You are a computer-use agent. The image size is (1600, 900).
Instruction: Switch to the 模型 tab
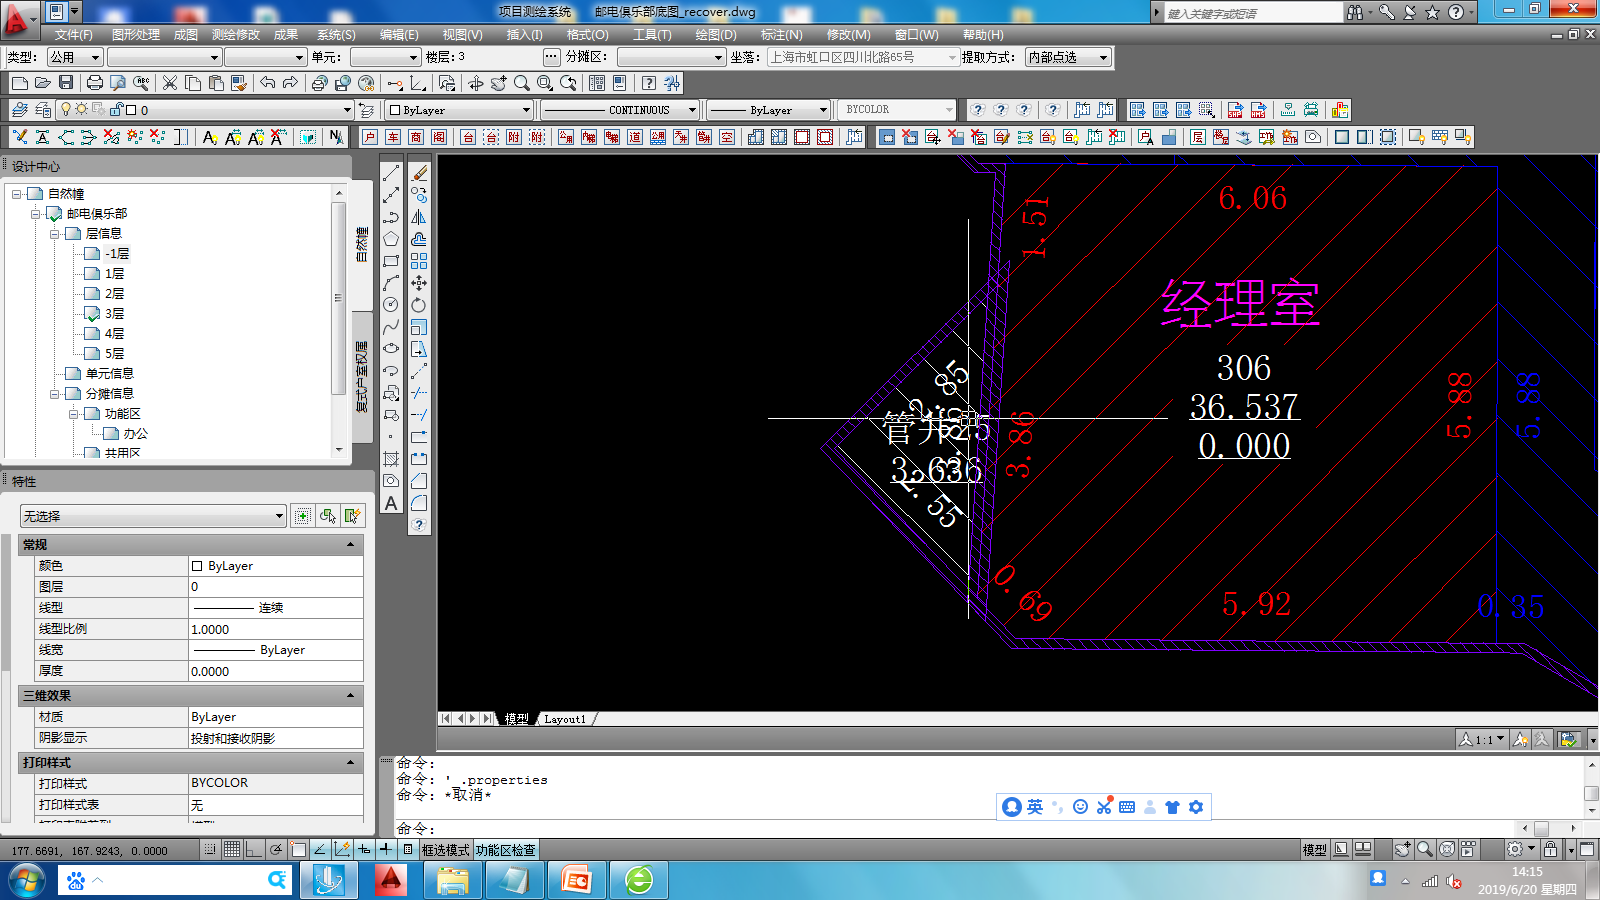click(516, 719)
